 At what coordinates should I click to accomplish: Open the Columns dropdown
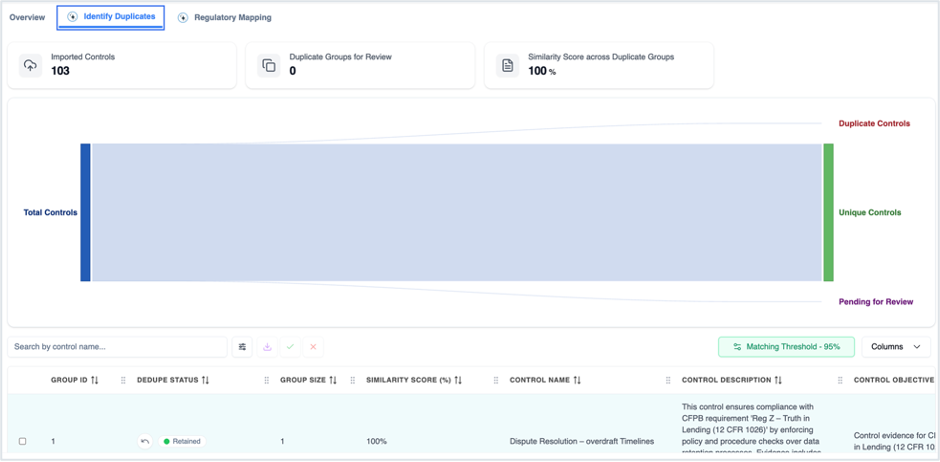[x=896, y=346]
